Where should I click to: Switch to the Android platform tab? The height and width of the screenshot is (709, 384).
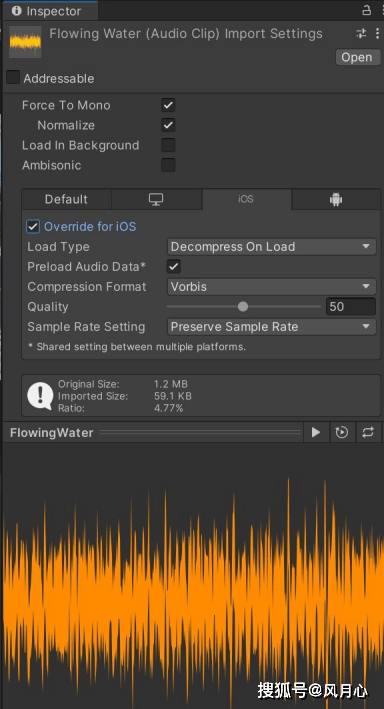(x=336, y=199)
